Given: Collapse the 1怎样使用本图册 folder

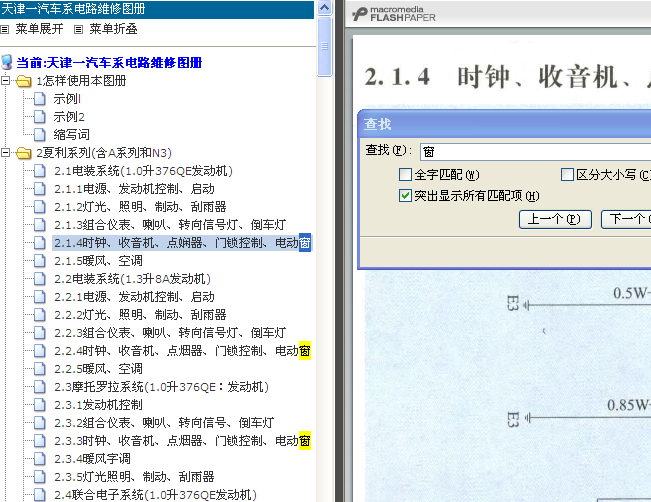Looking at the screenshot, I should (x=5, y=81).
